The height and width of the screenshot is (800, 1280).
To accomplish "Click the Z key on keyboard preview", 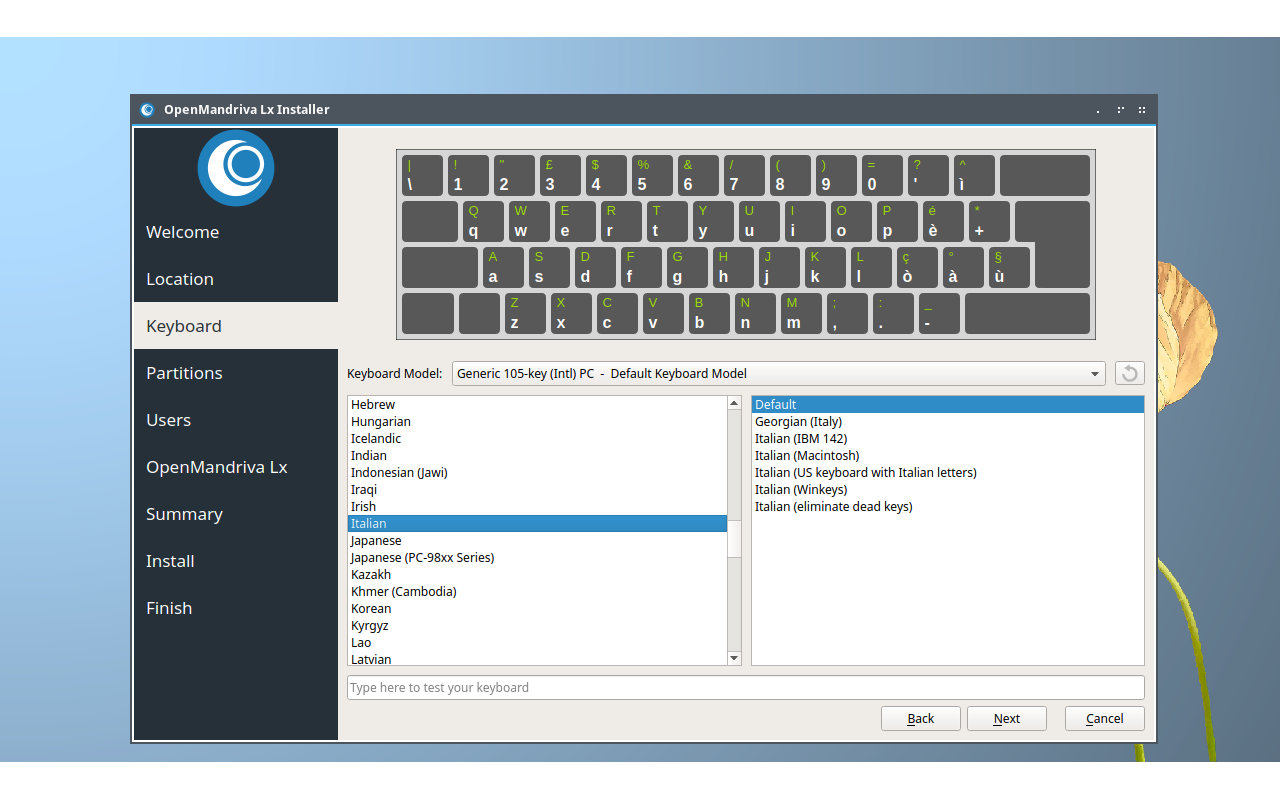I will (525, 314).
